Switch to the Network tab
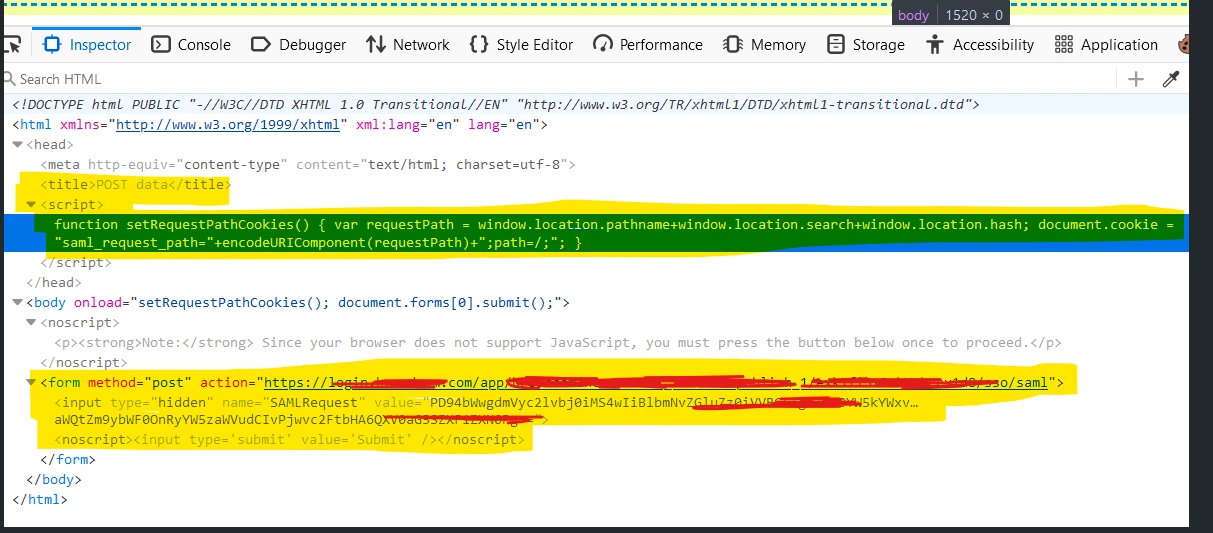1213x533 pixels. point(408,45)
